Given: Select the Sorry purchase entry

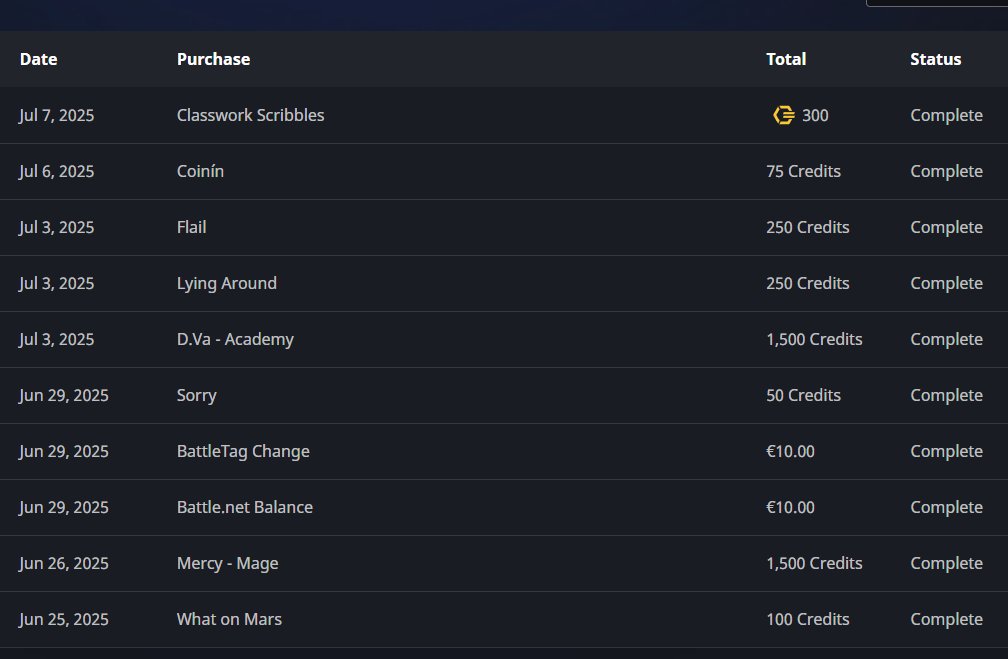Looking at the screenshot, I should [196, 395].
